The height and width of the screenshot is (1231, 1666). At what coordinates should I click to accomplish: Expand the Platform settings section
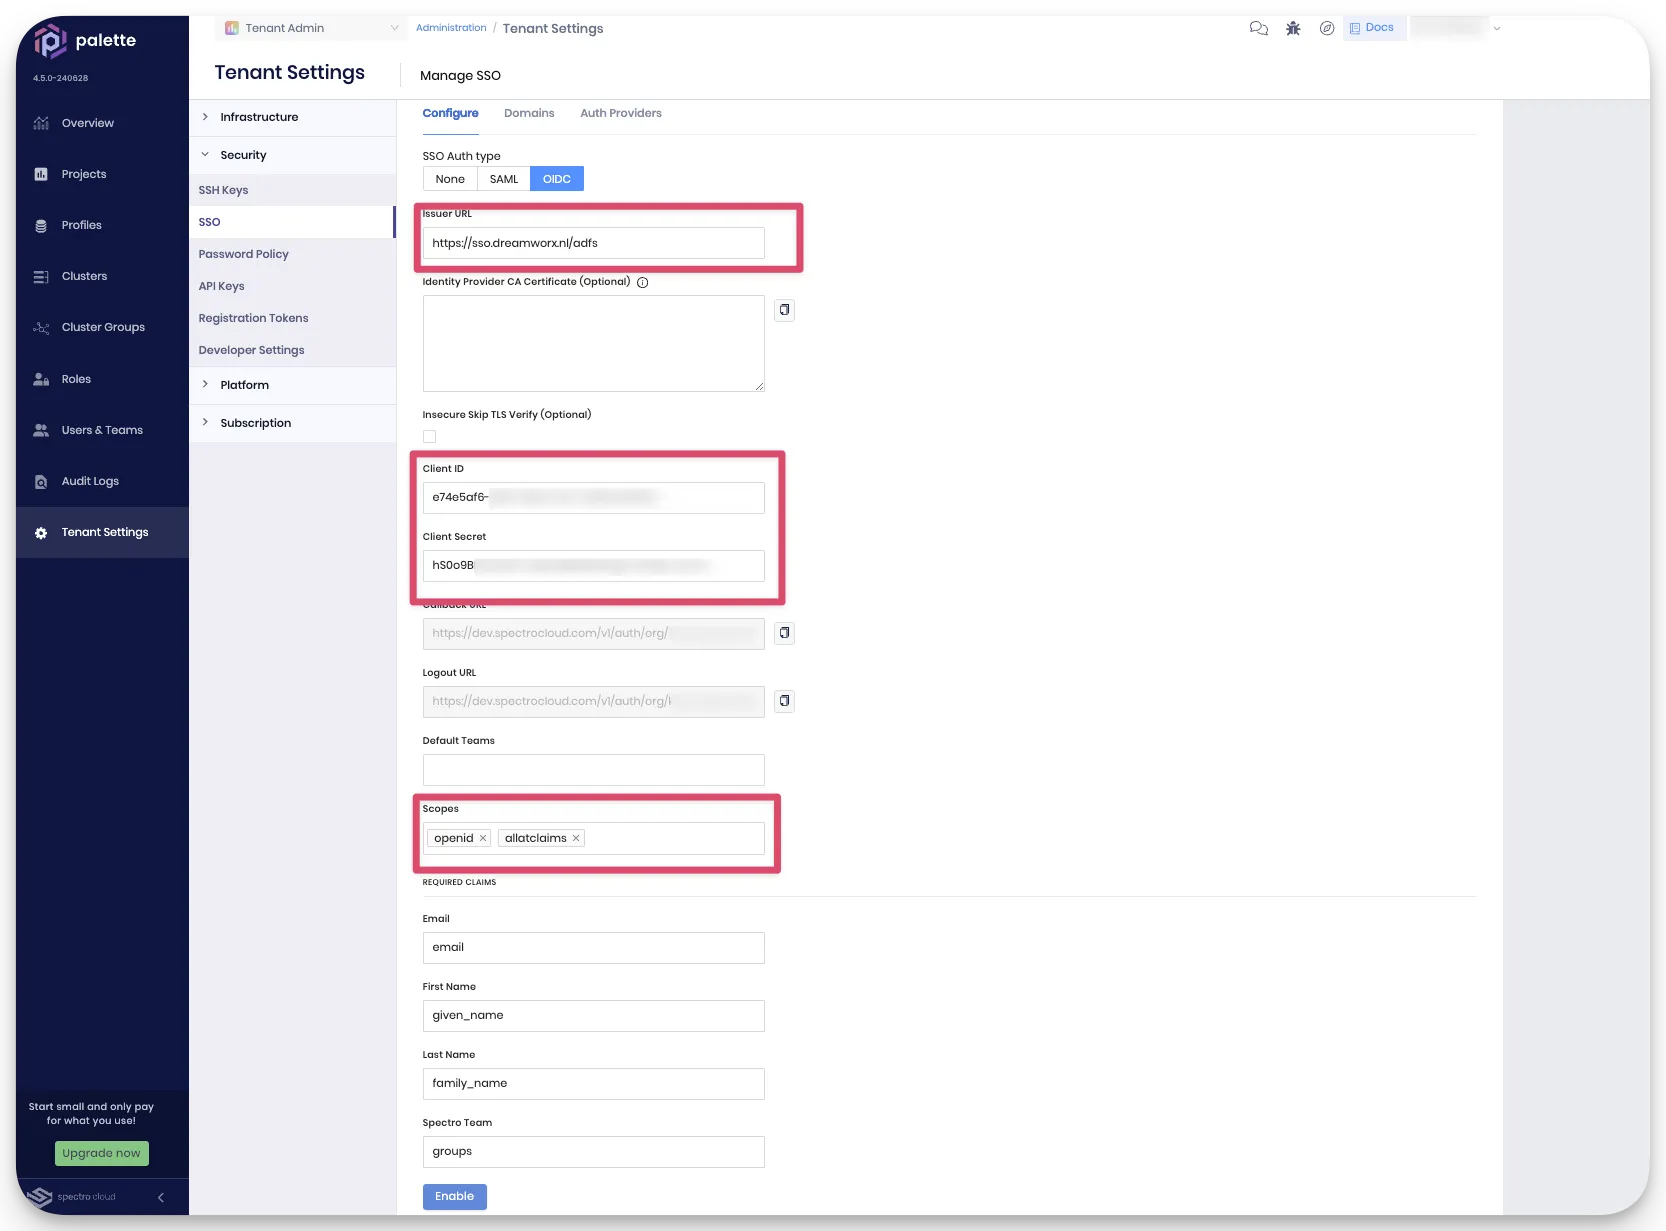click(244, 385)
